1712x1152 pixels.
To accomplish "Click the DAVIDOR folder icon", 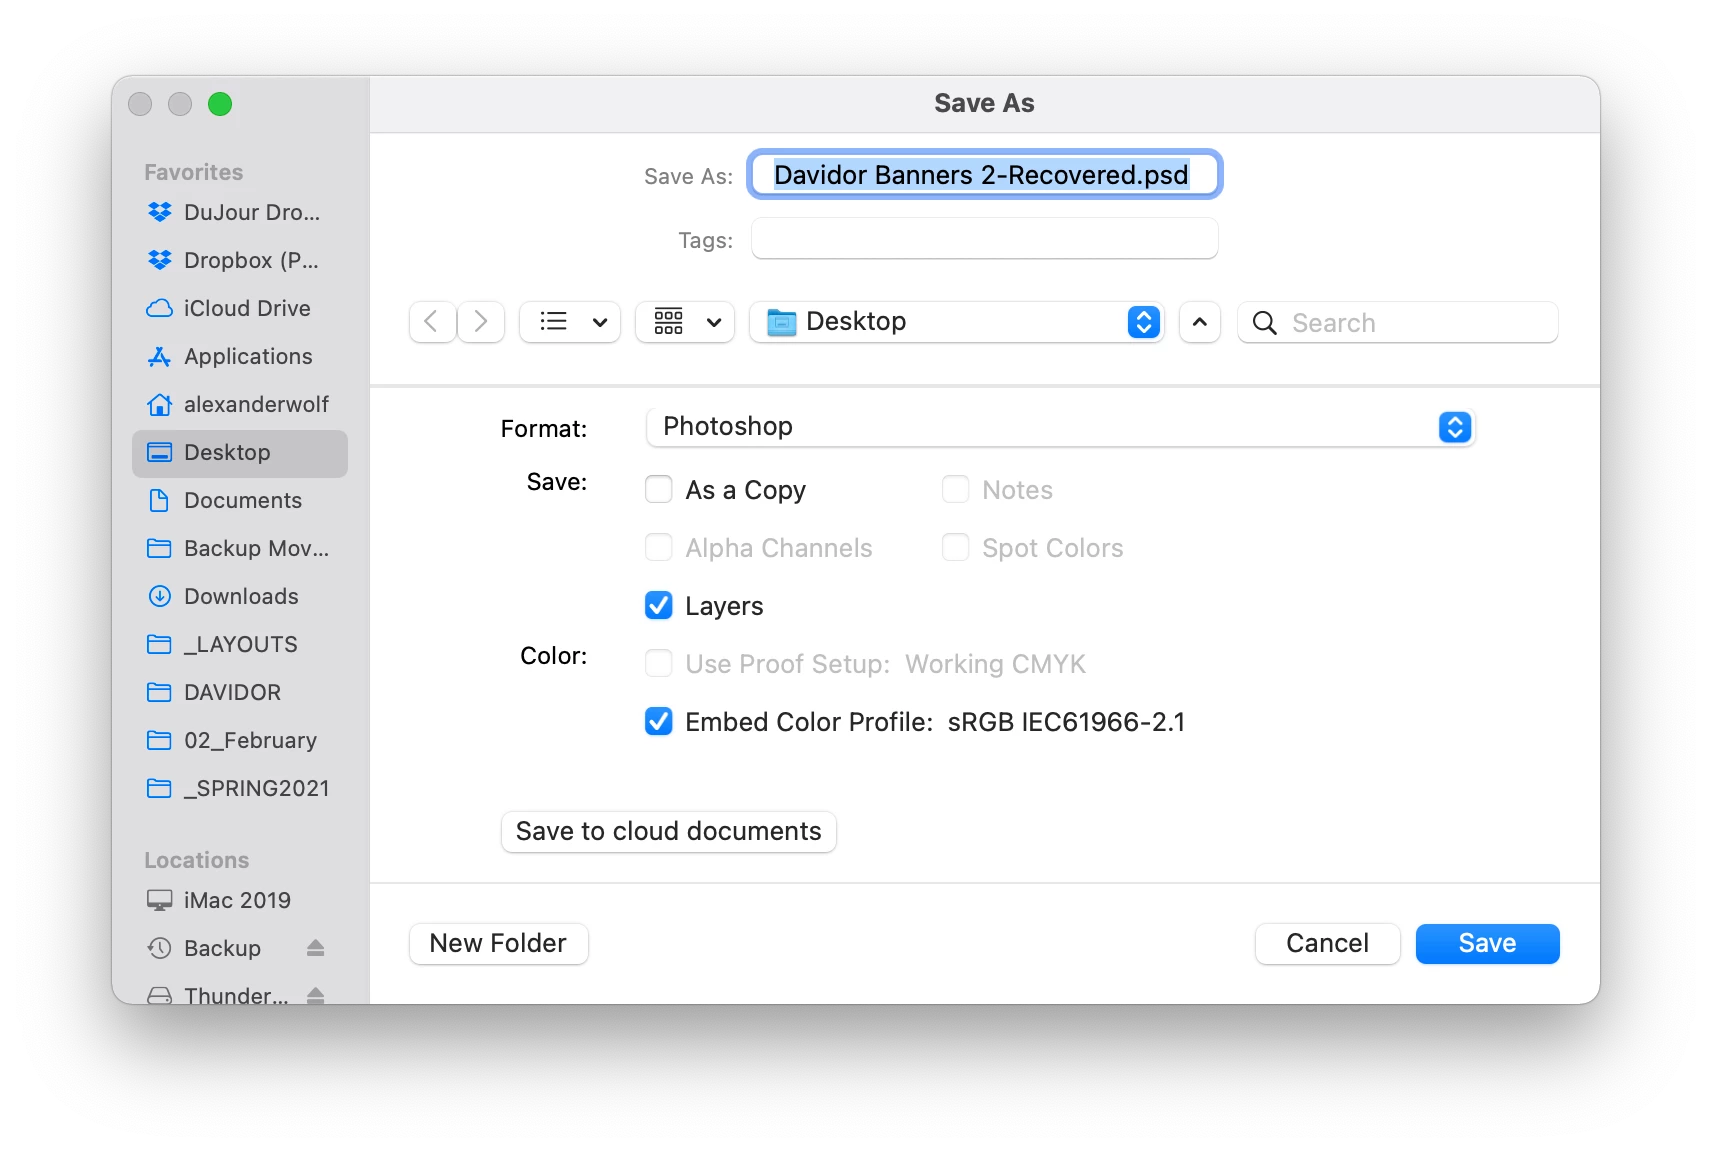I will click(159, 692).
